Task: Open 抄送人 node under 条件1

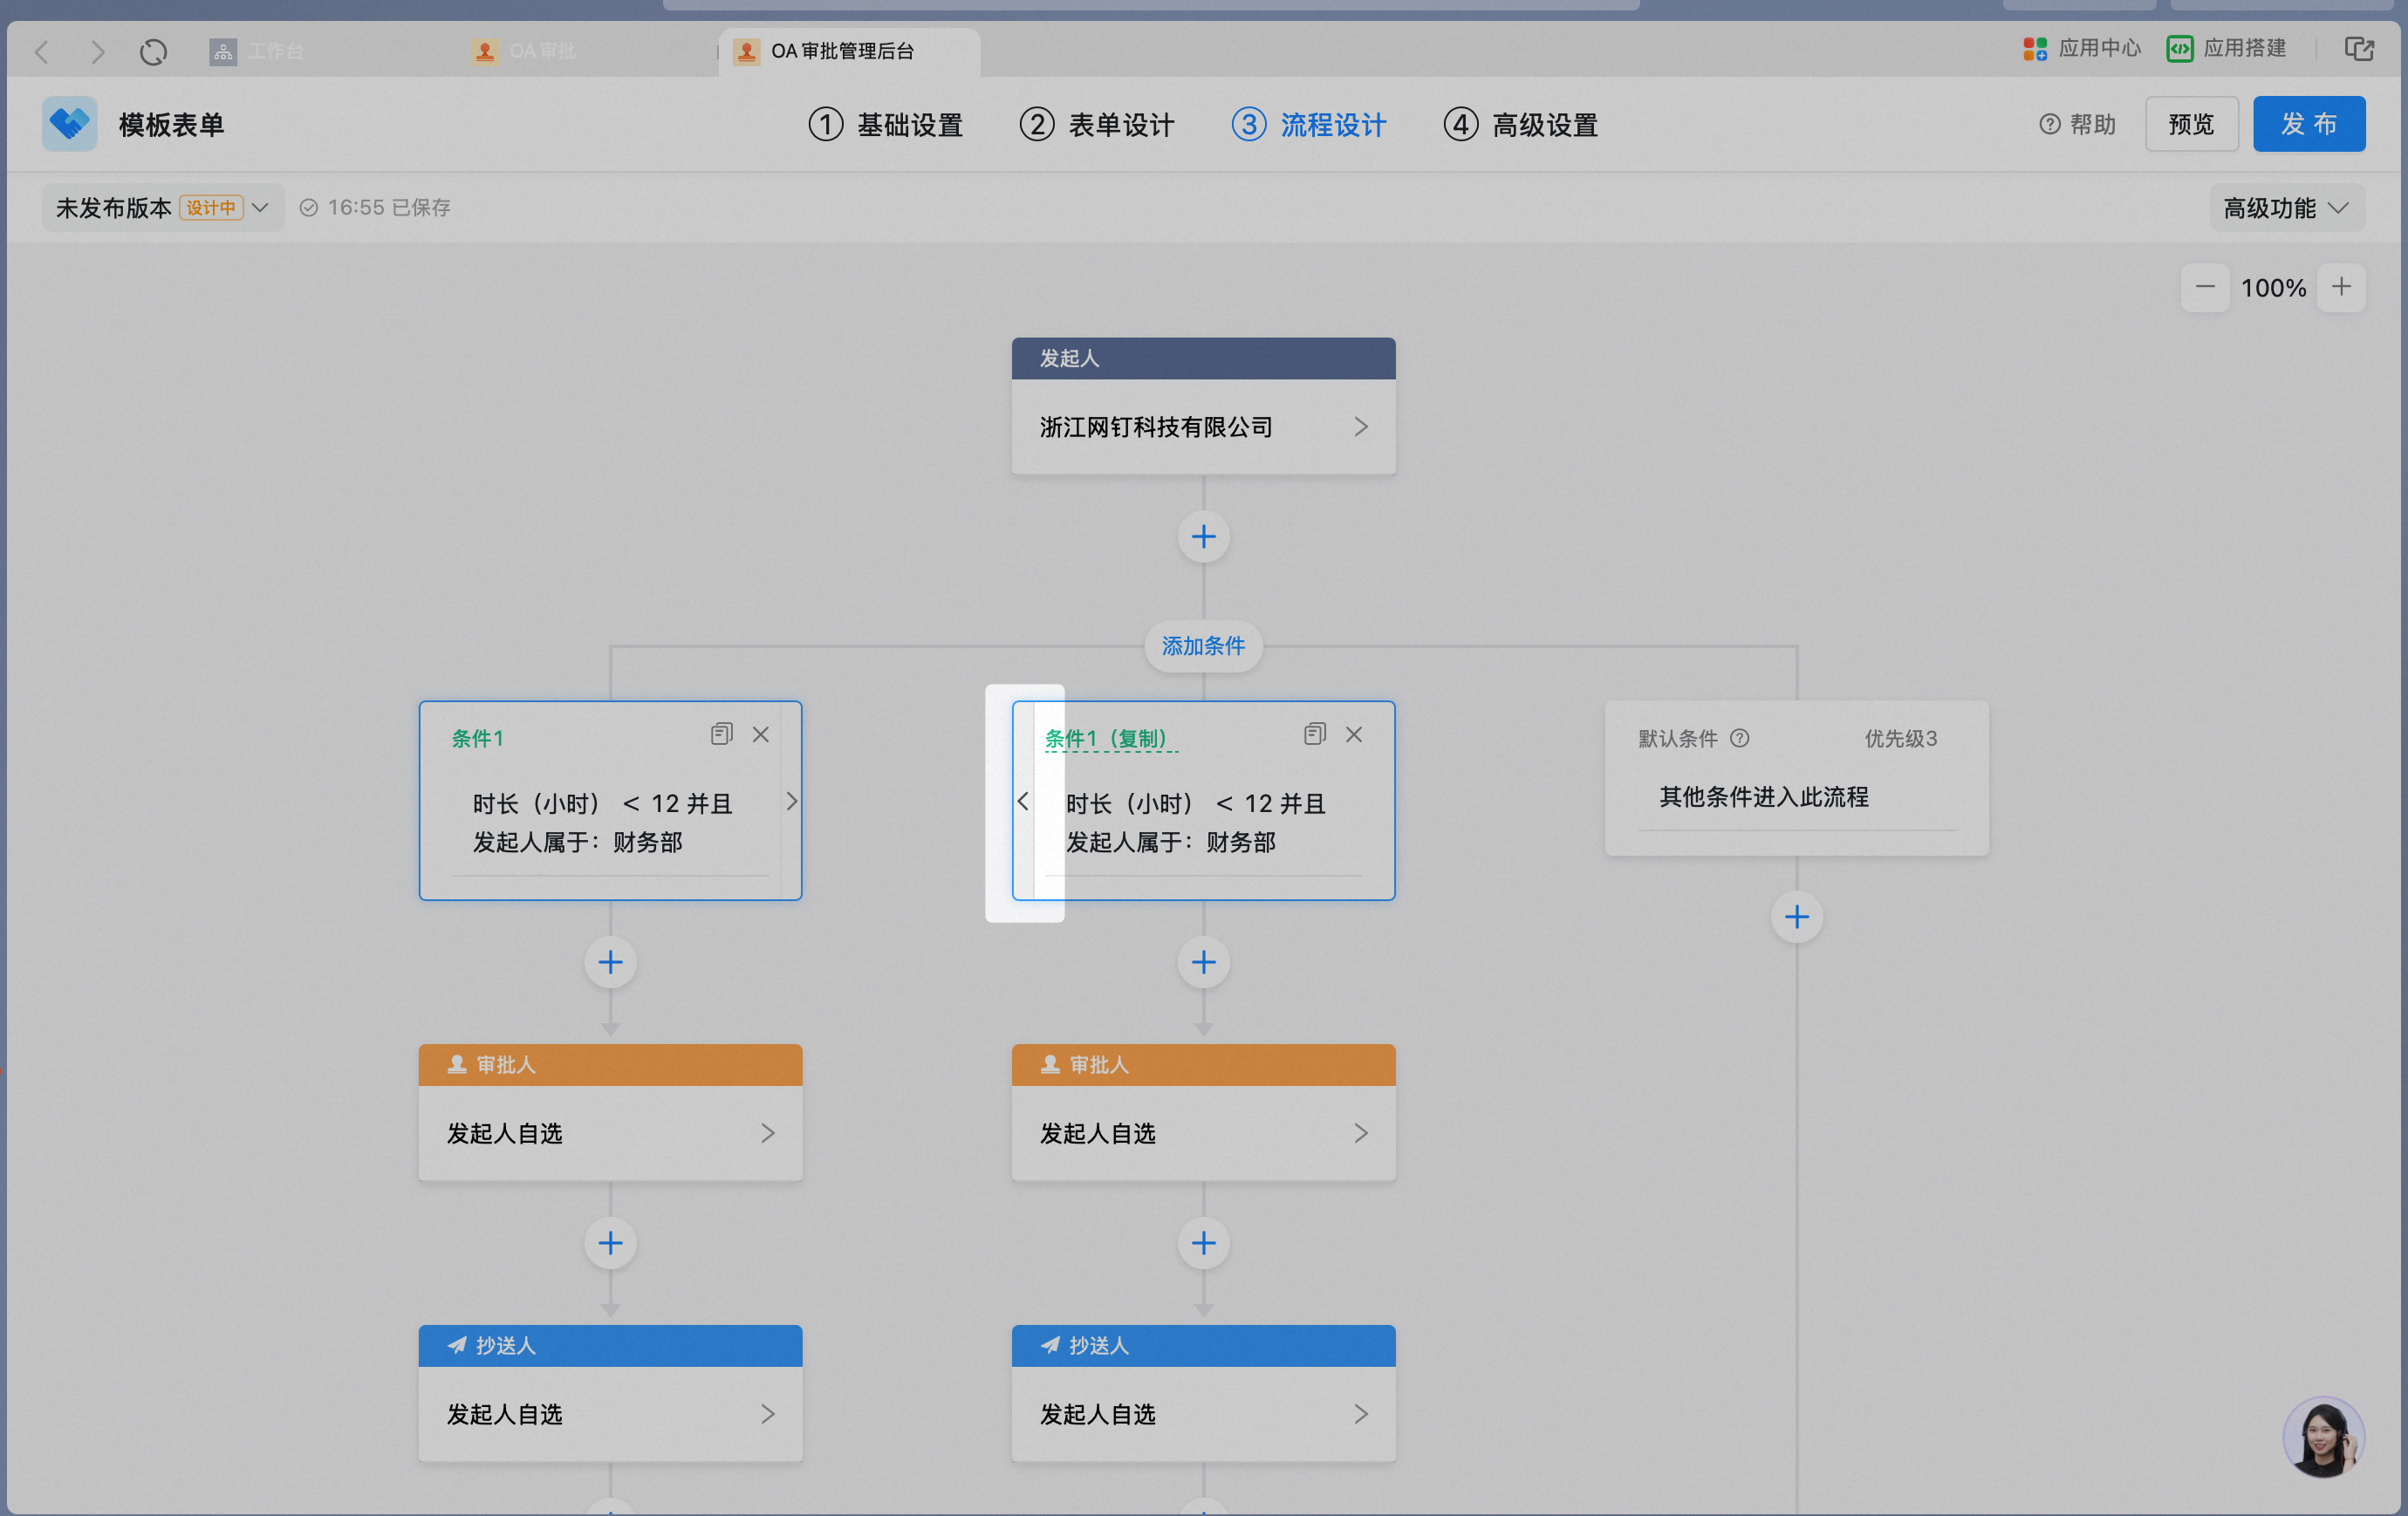Action: tap(610, 1414)
